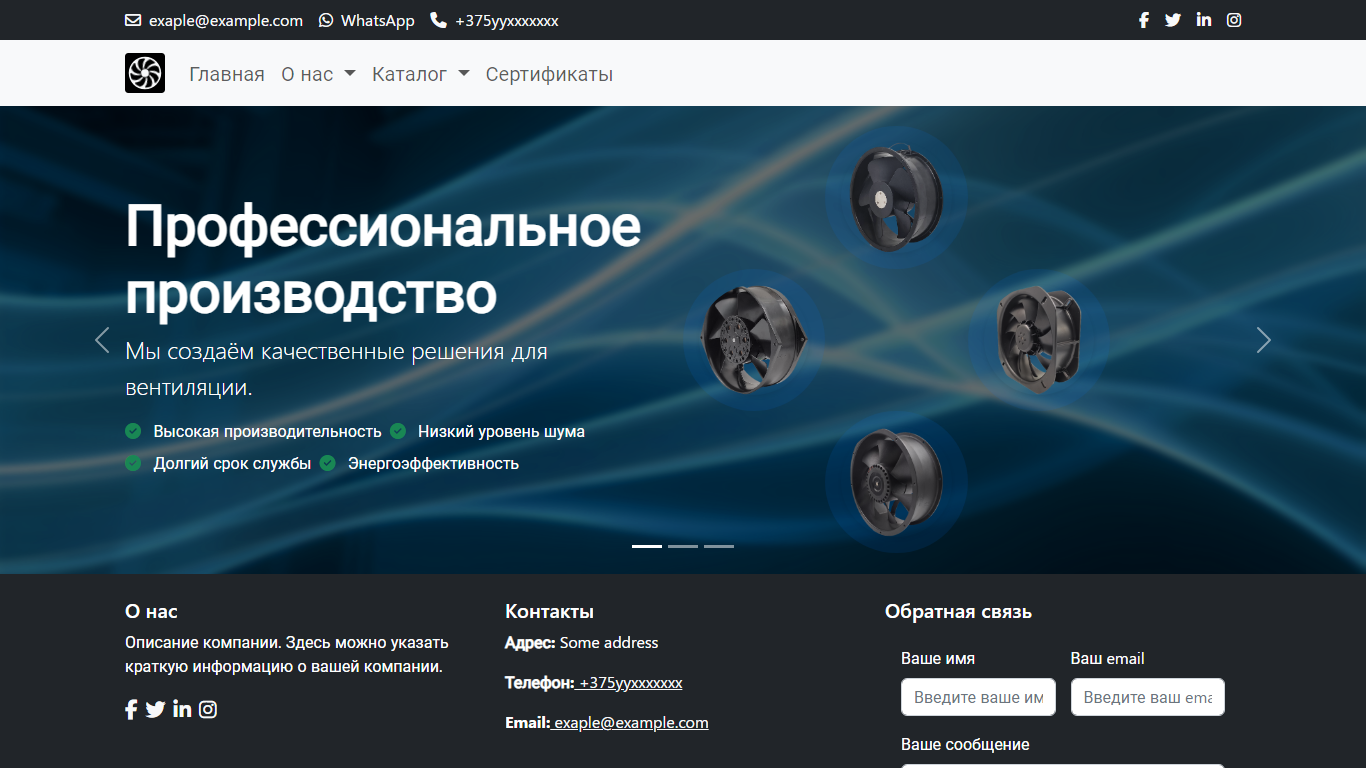Click the Описание компании footer paragraph
Screen dimensions: 1366x768
click(x=287, y=655)
